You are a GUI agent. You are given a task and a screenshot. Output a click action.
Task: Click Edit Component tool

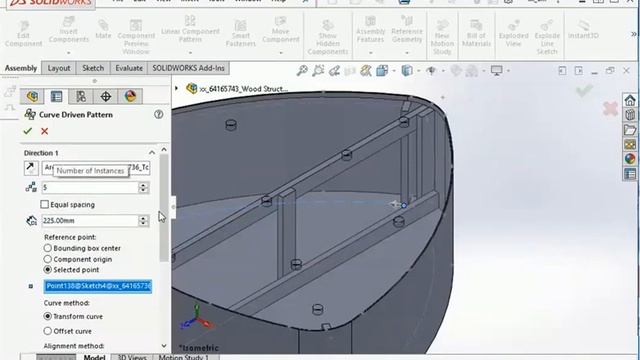pyautogui.click(x=23, y=34)
